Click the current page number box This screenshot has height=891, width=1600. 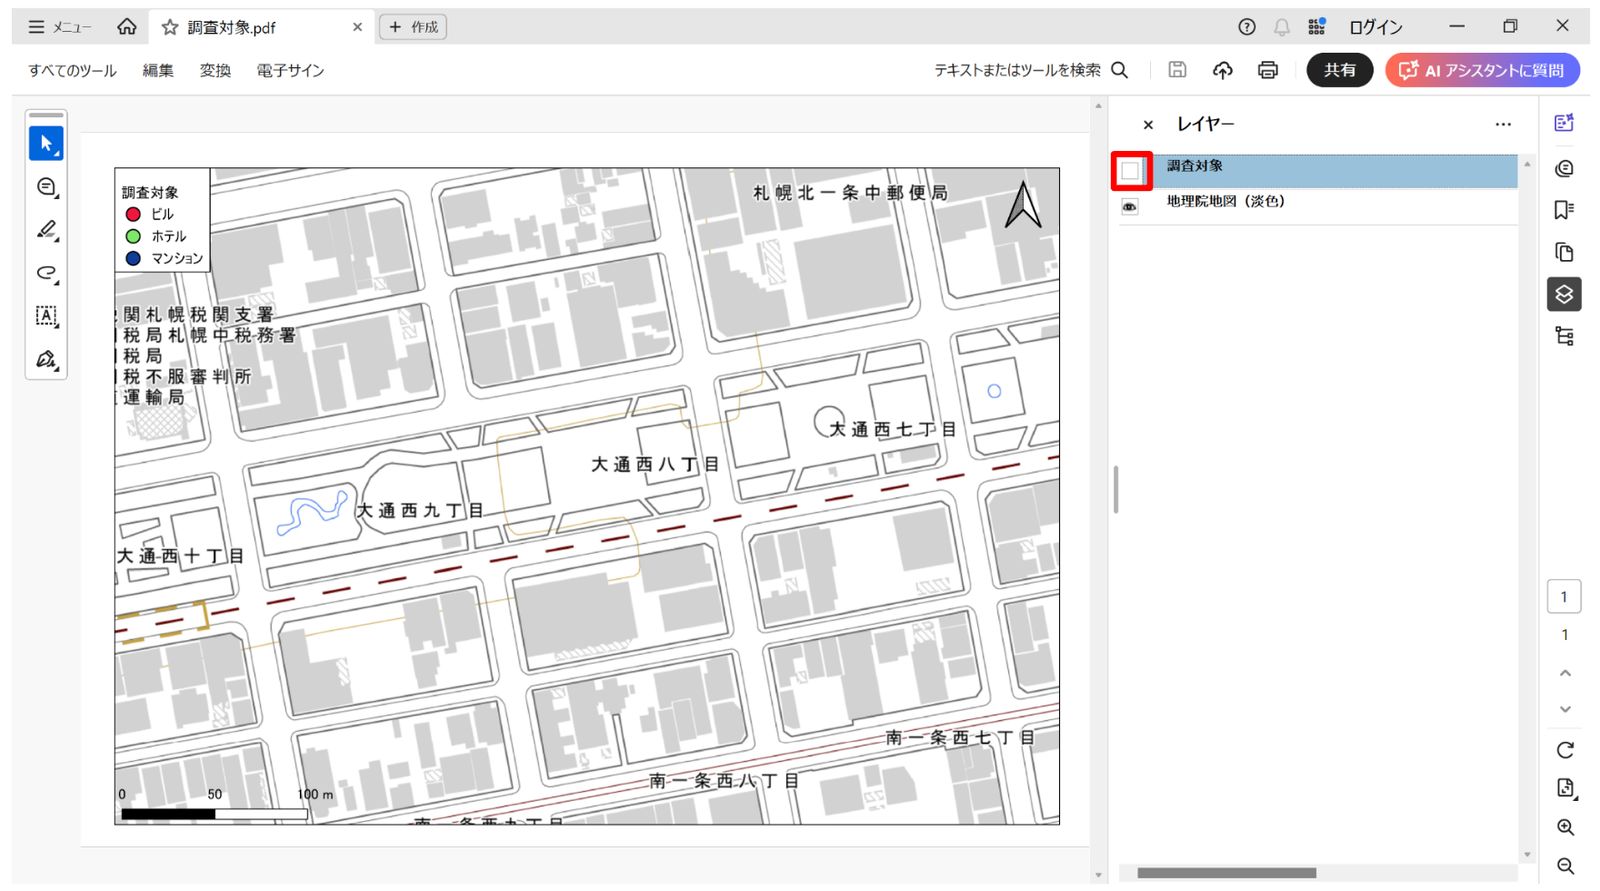point(1564,597)
